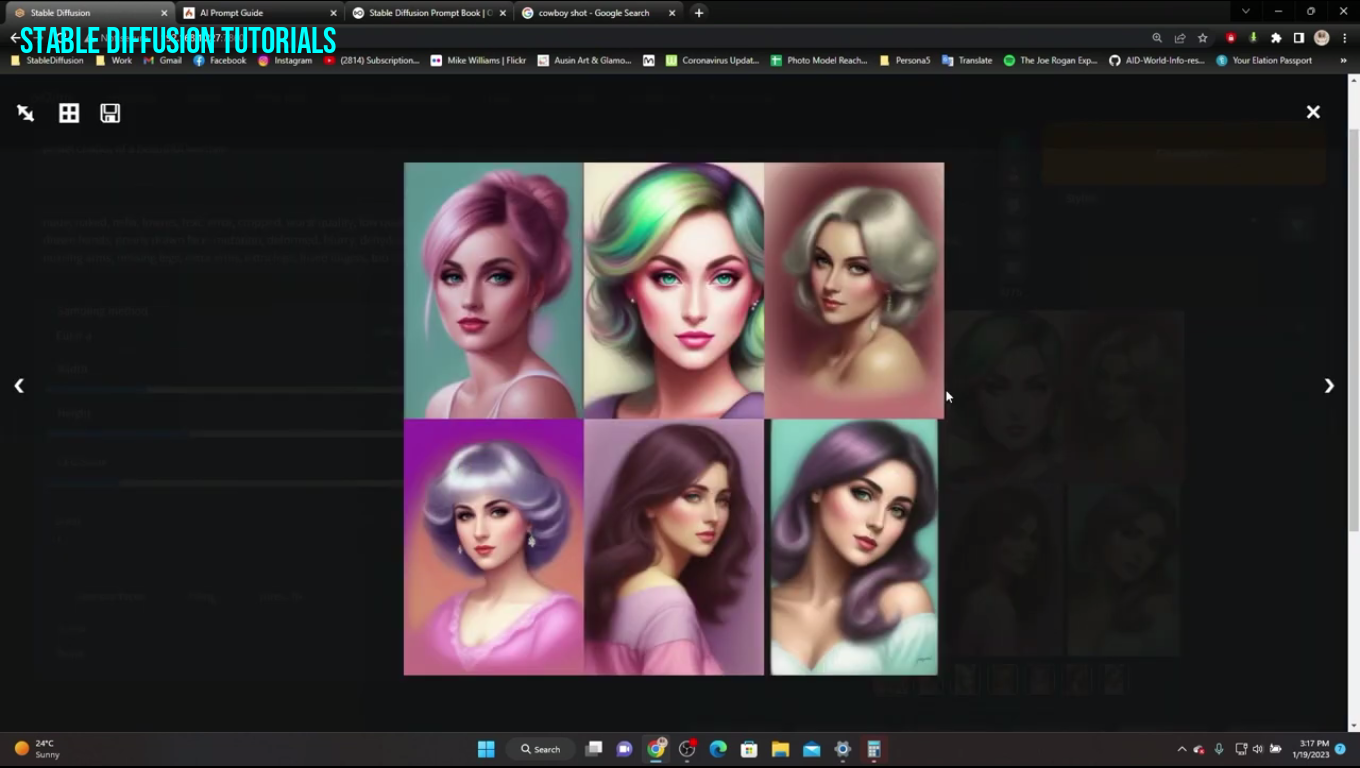Open The Joe Rogan Exp bookmark
Image resolution: width=1360 pixels, height=768 pixels.
(x=1051, y=60)
